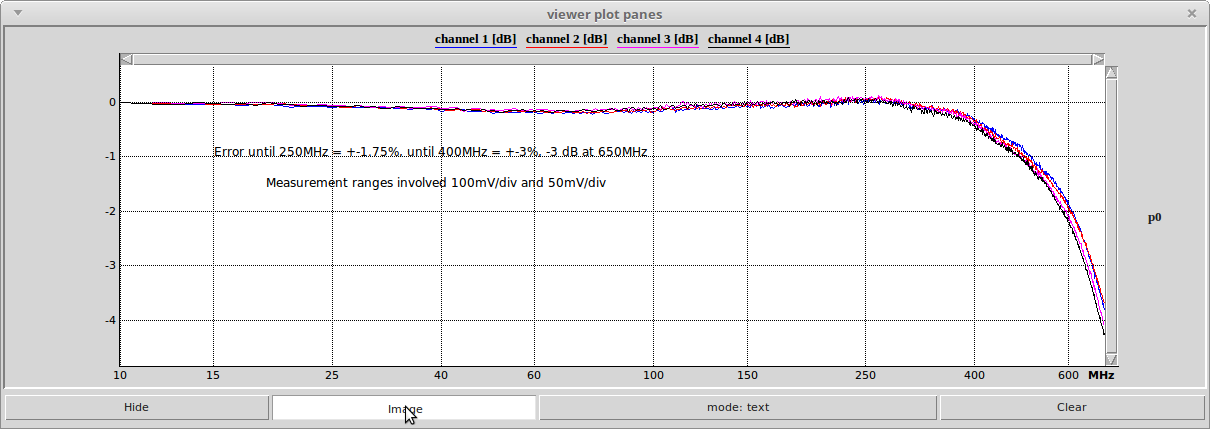This screenshot has height=429, width=1210.
Task: Click the horizontal scrollbar track above plot
Action: [612, 59]
